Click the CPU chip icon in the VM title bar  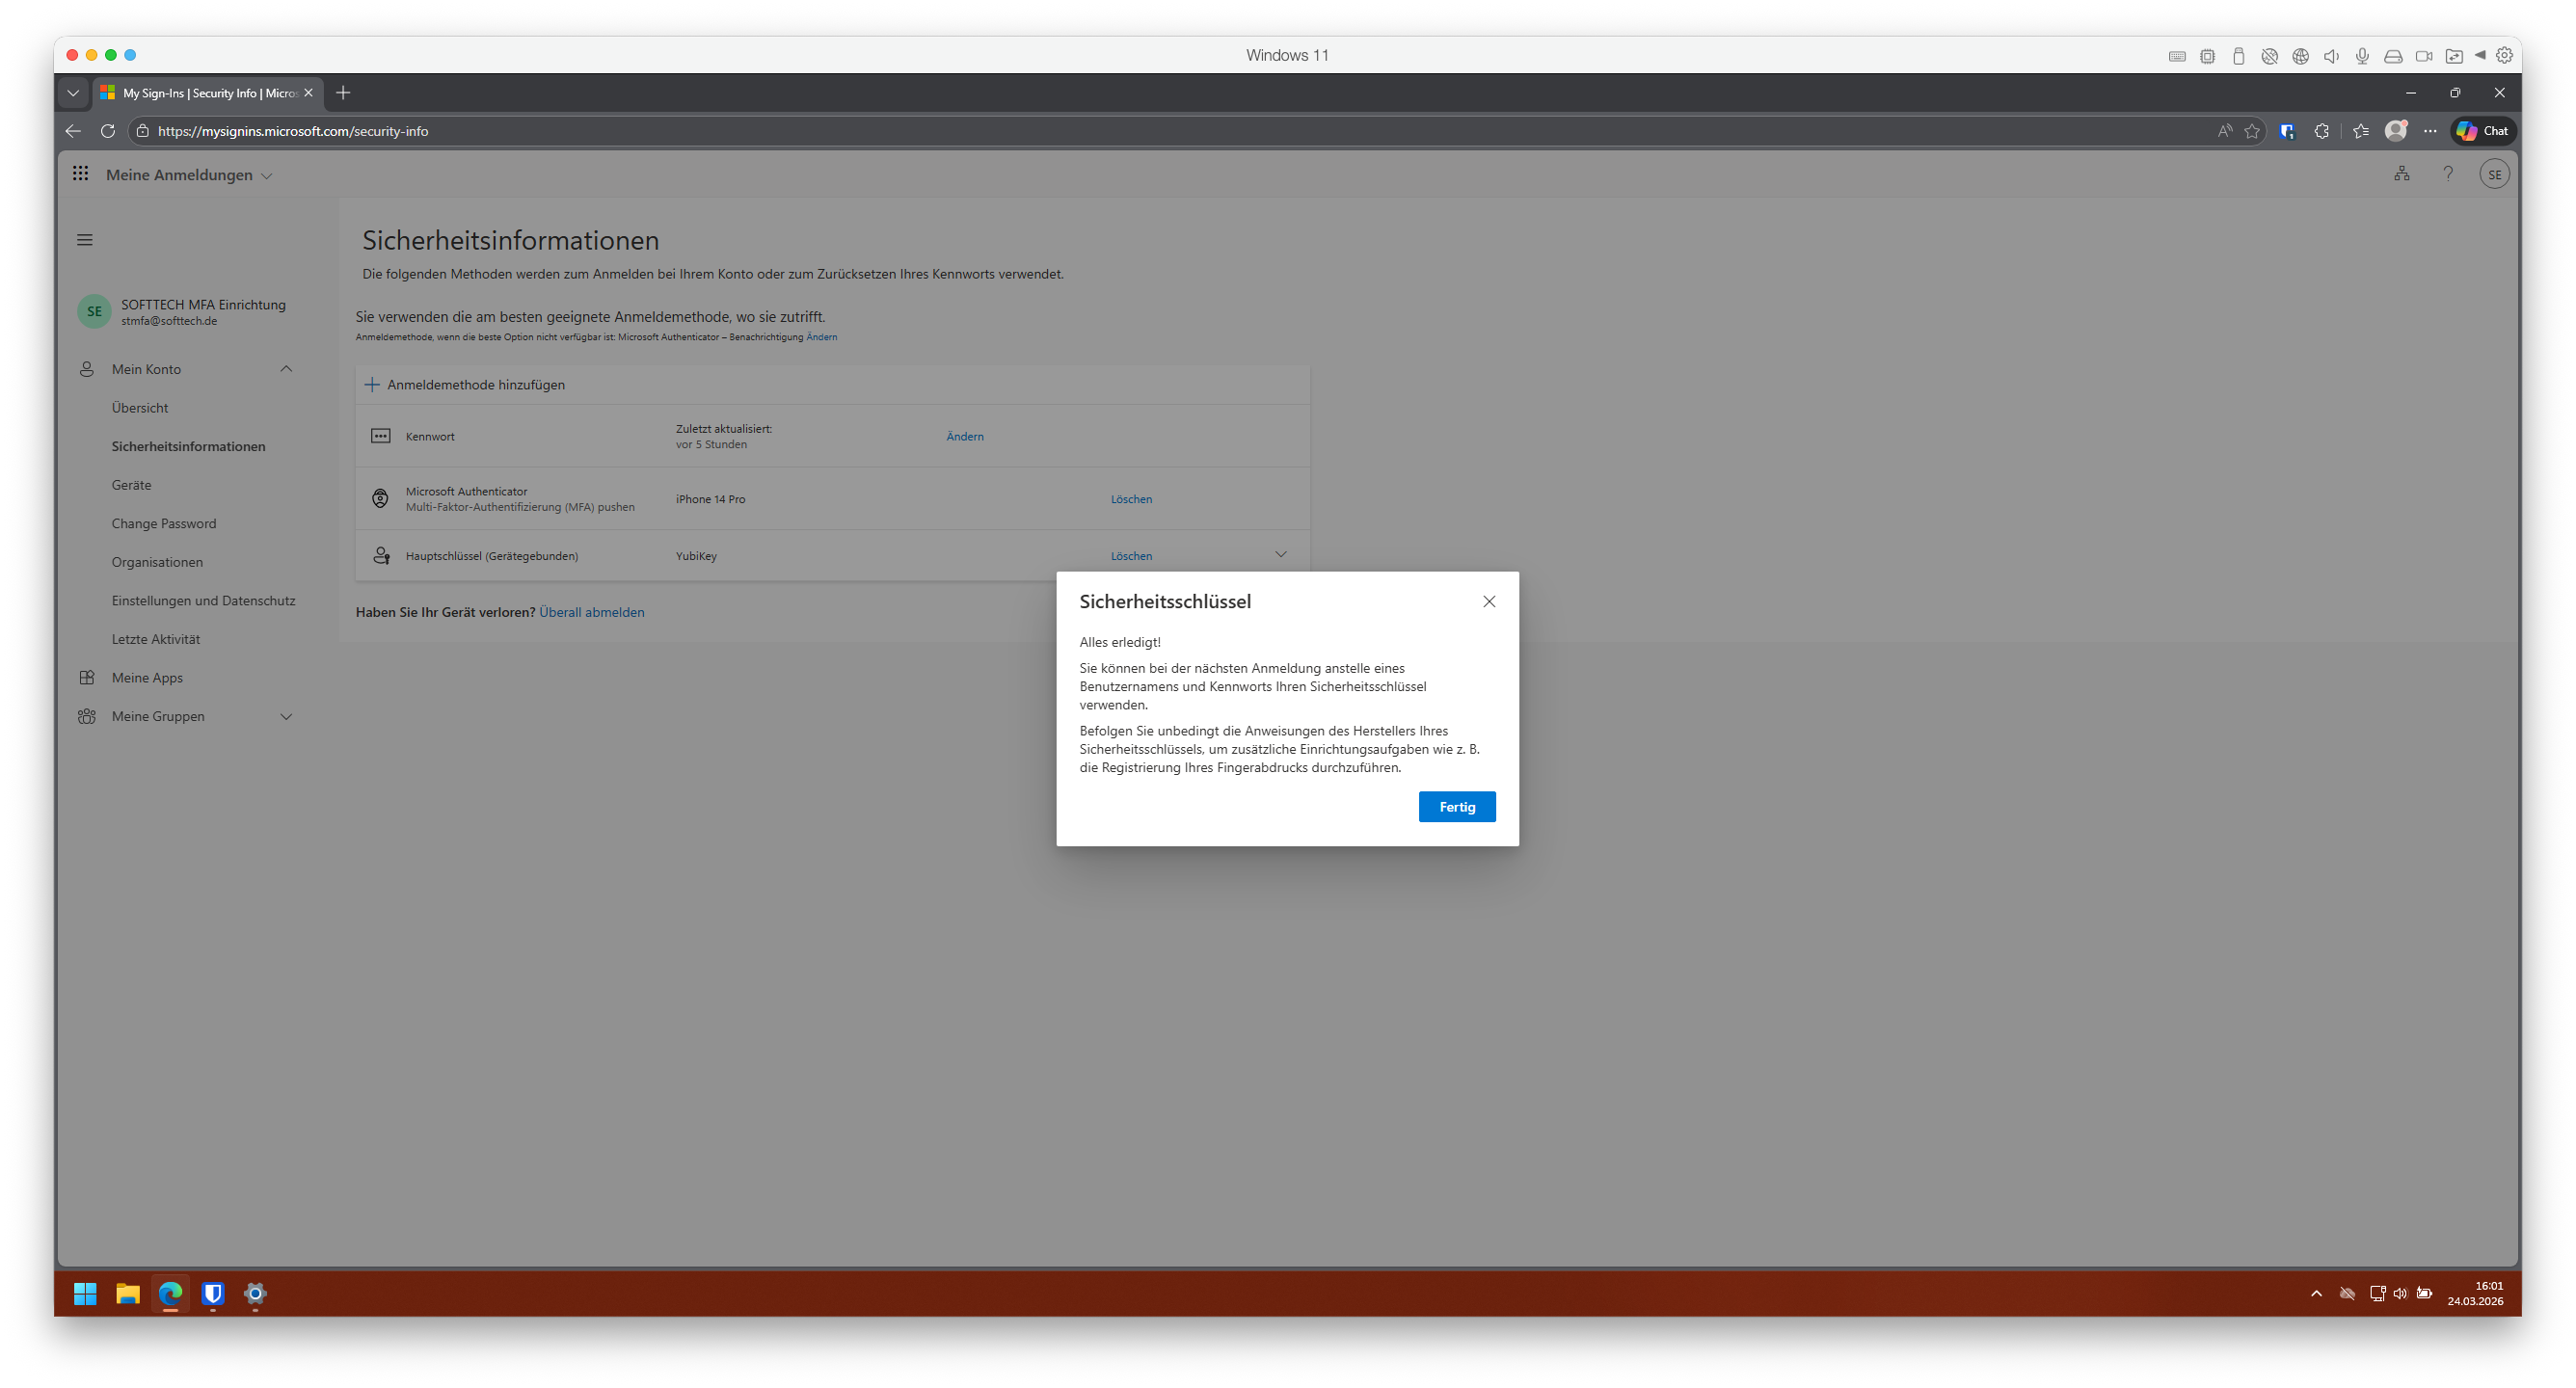point(2208,56)
